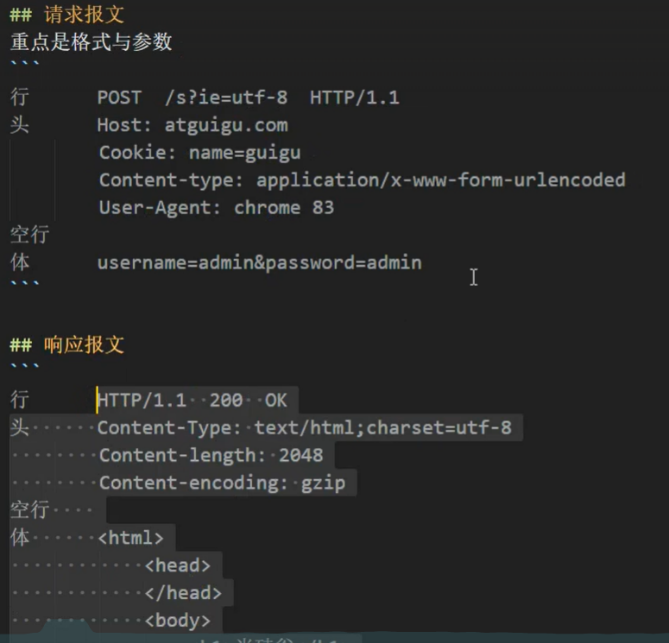Click the opening <body> tag

tap(177, 621)
